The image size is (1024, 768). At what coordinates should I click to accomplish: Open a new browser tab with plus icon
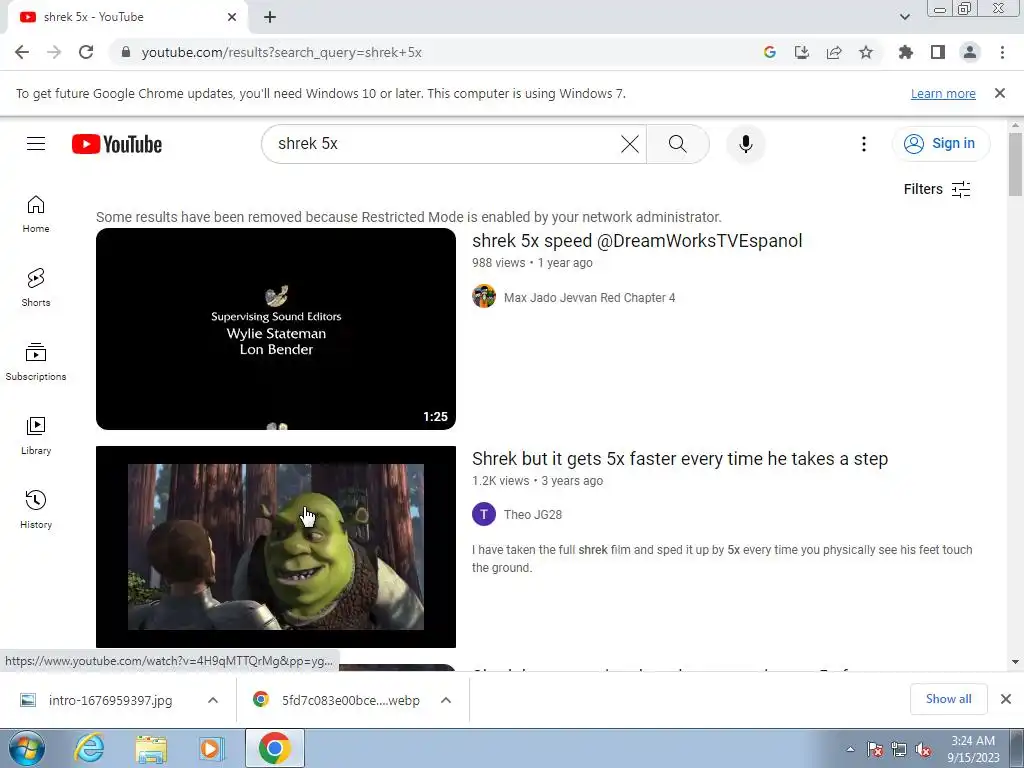coord(270,17)
